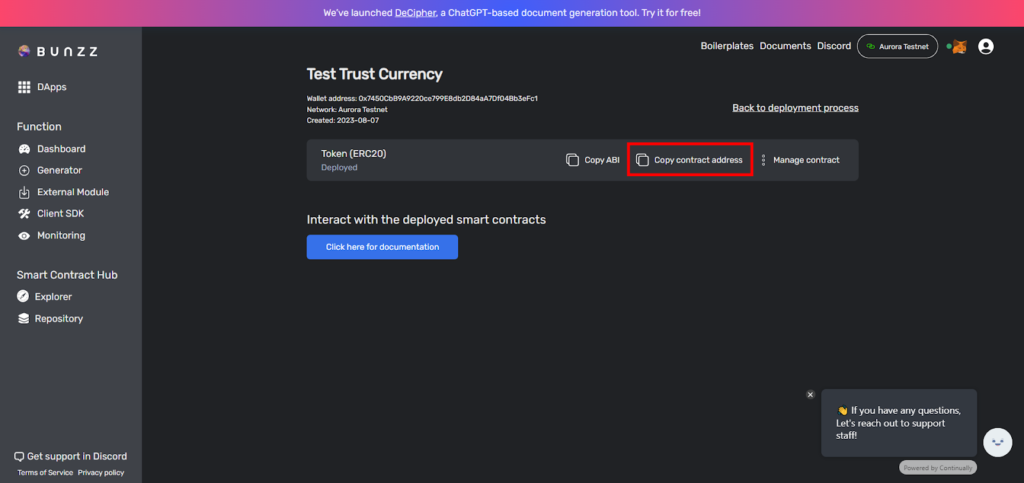Click the Explorer compass icon
This screenshot has height=483, width=1024.
(23, 296)
